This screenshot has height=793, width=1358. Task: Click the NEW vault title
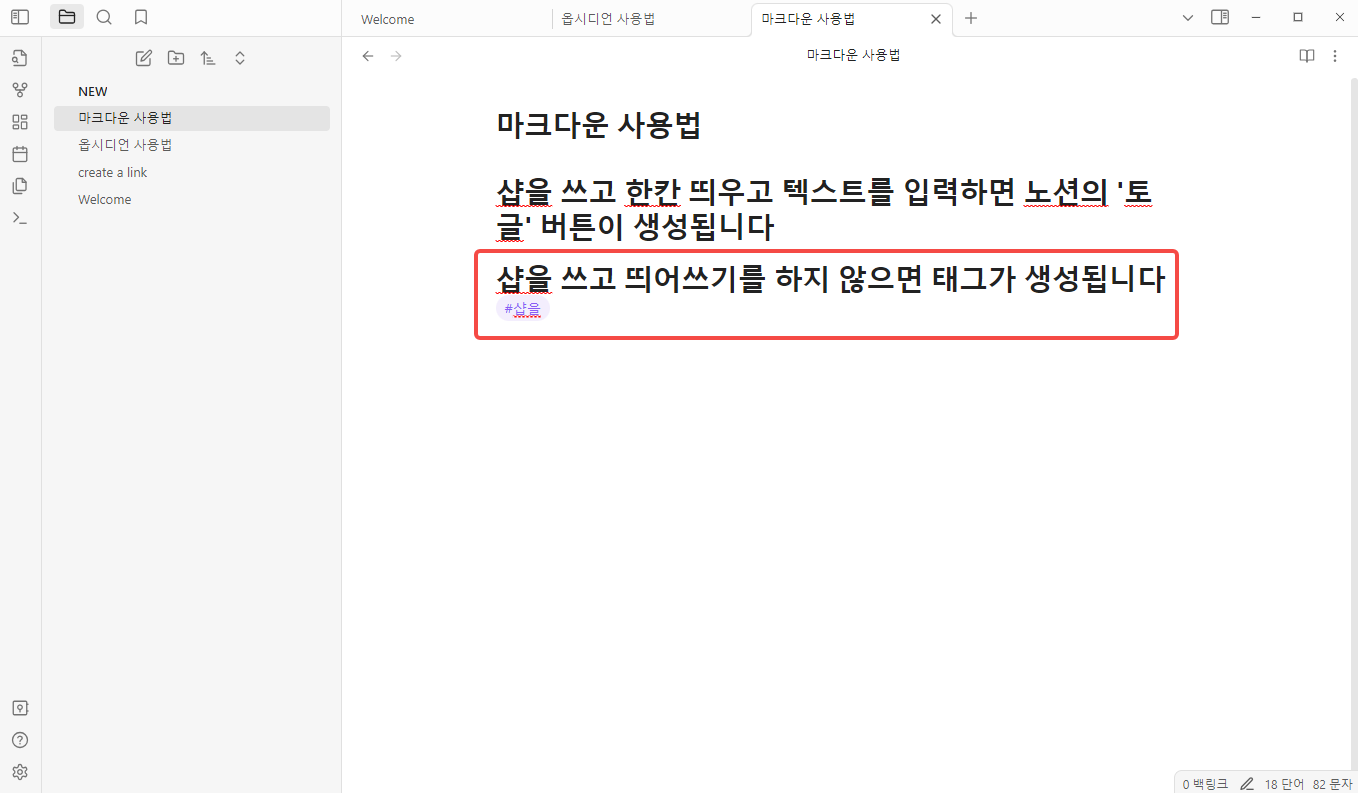point(93,91)
